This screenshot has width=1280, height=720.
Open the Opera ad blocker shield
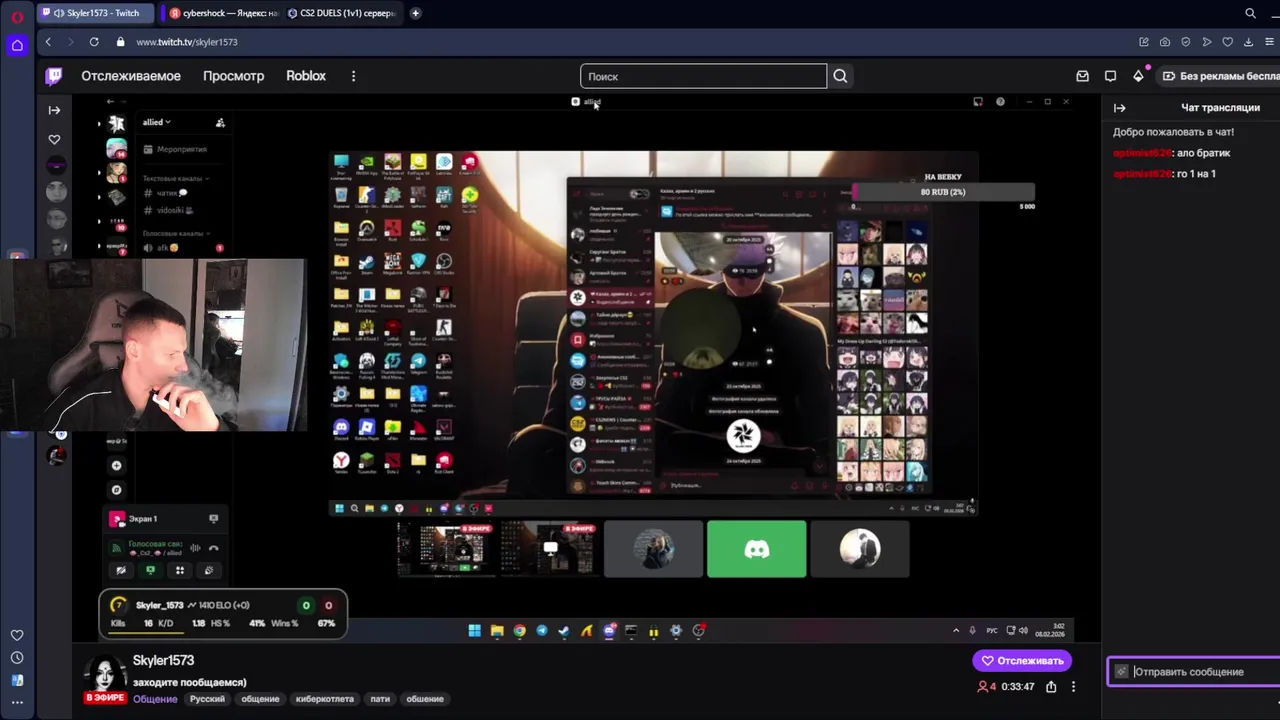pyautogui.click(x=1186, y=42)
